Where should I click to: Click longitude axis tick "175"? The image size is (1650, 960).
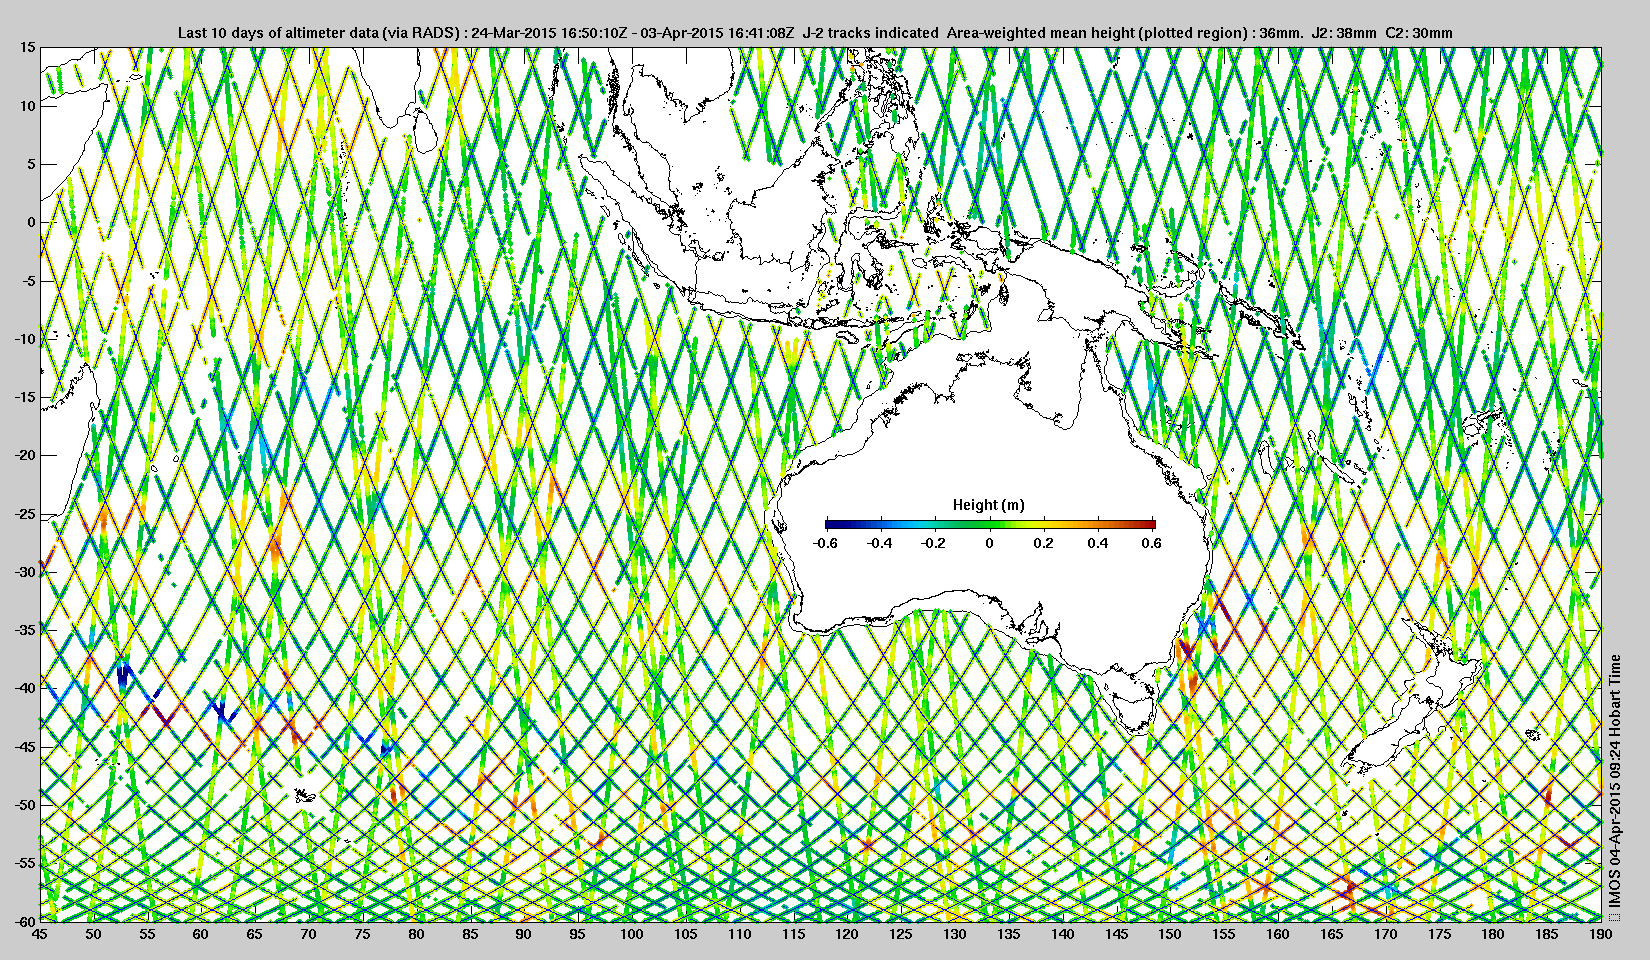coord(1439,934)
